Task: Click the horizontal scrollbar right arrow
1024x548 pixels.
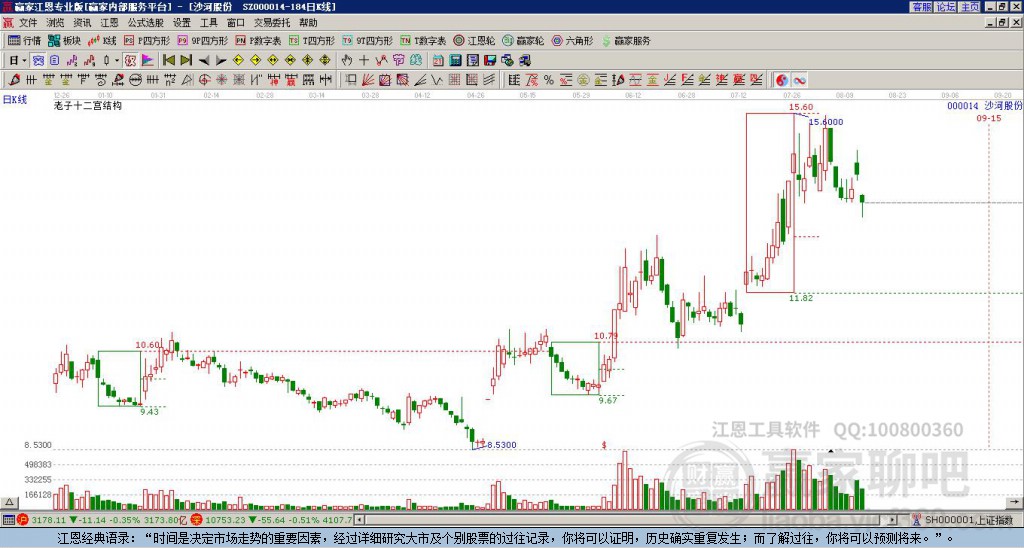Action: (893, 520)
